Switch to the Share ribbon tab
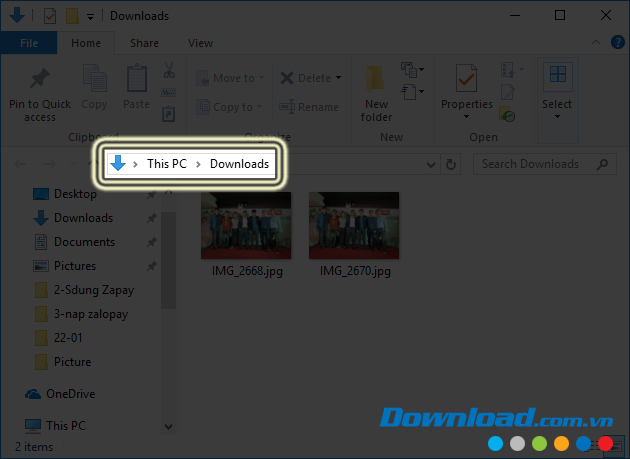This screenshot has width=630, height=459. [x=144, y=43]
